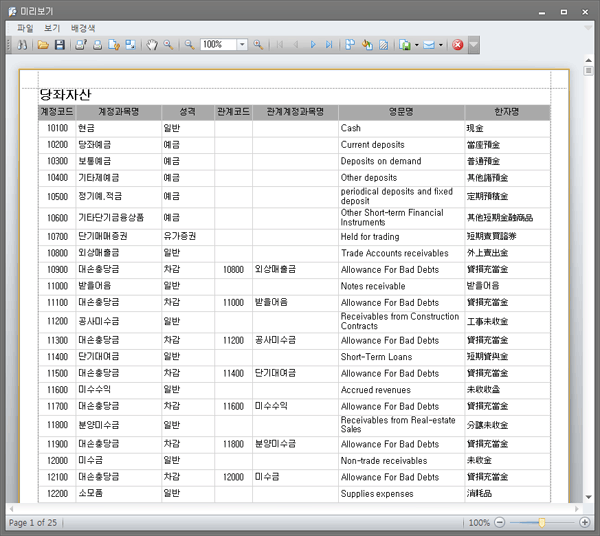Close the preview with the red icon
Viewport: 600px width, 536px height.
point(458,45)
